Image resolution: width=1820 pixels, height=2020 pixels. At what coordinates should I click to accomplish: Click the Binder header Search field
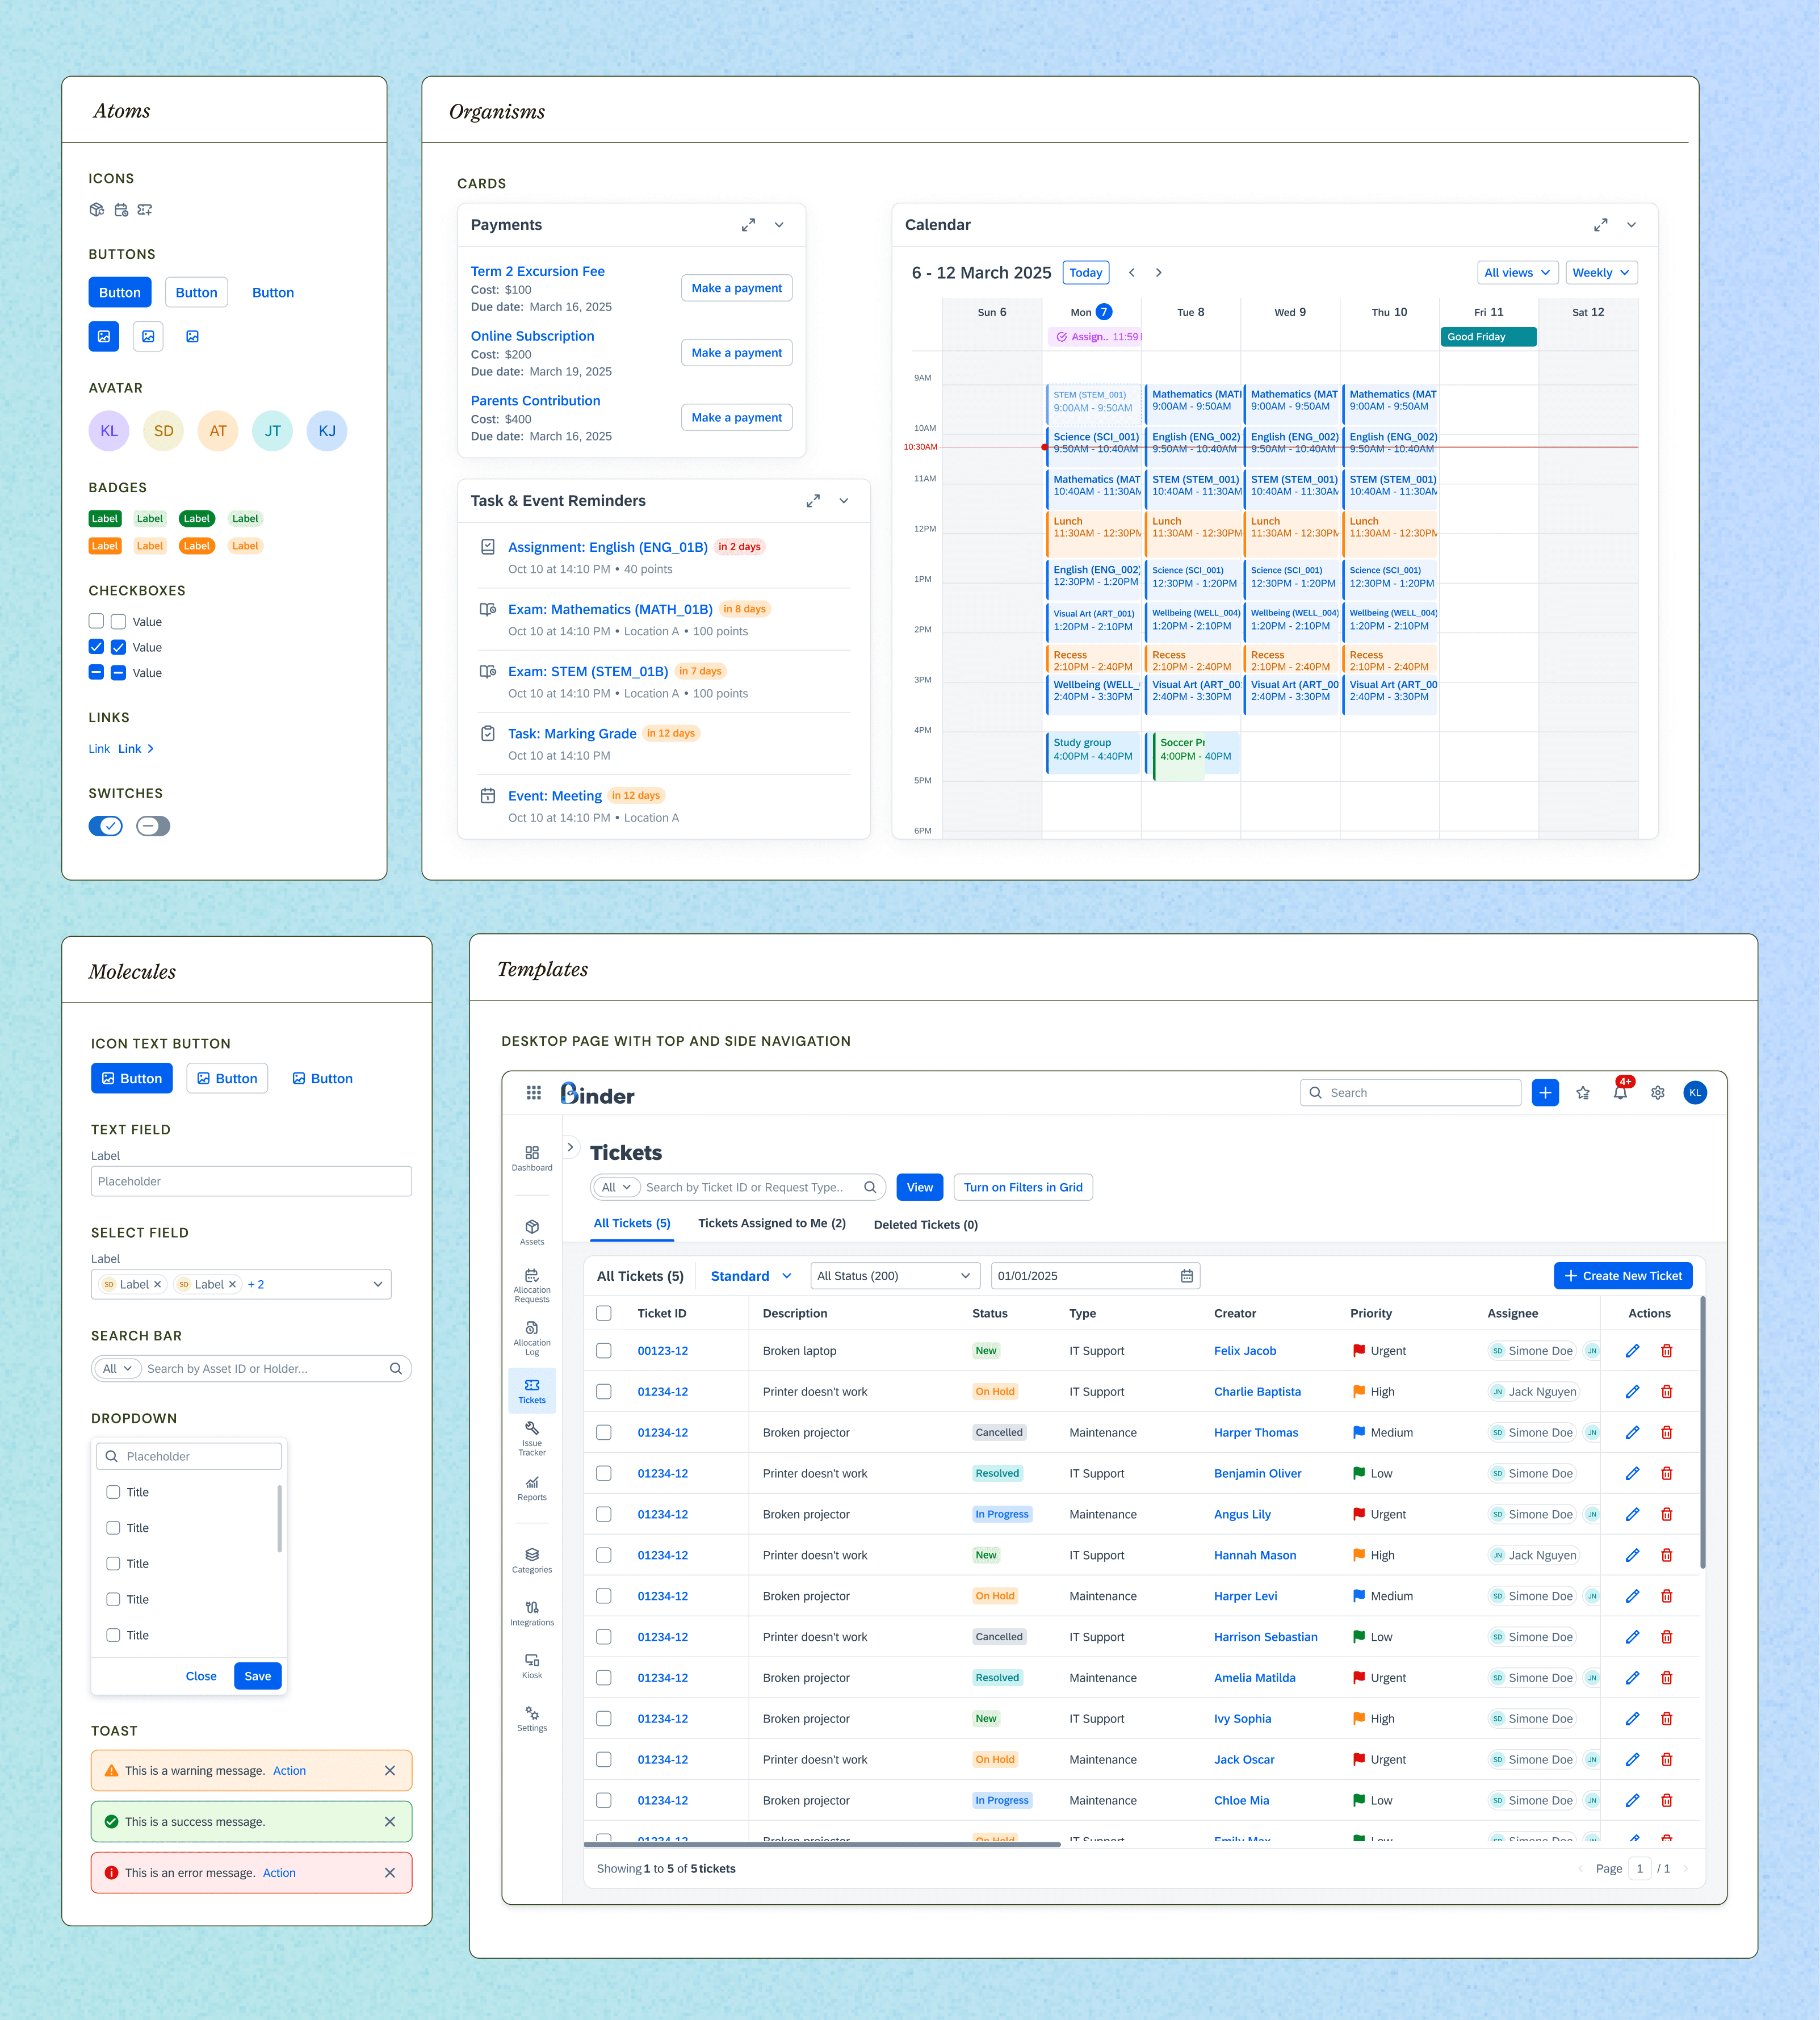pos(1411,1093)
